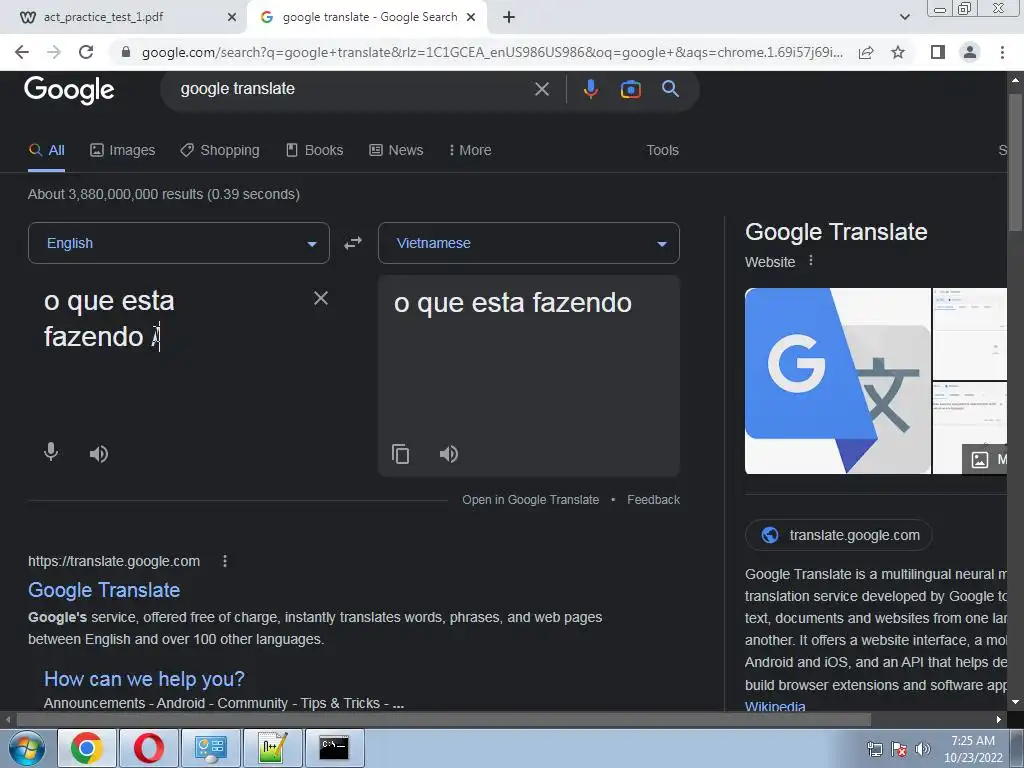Click the taskbar clock showing 7:25 AM

tap(973, 748)
